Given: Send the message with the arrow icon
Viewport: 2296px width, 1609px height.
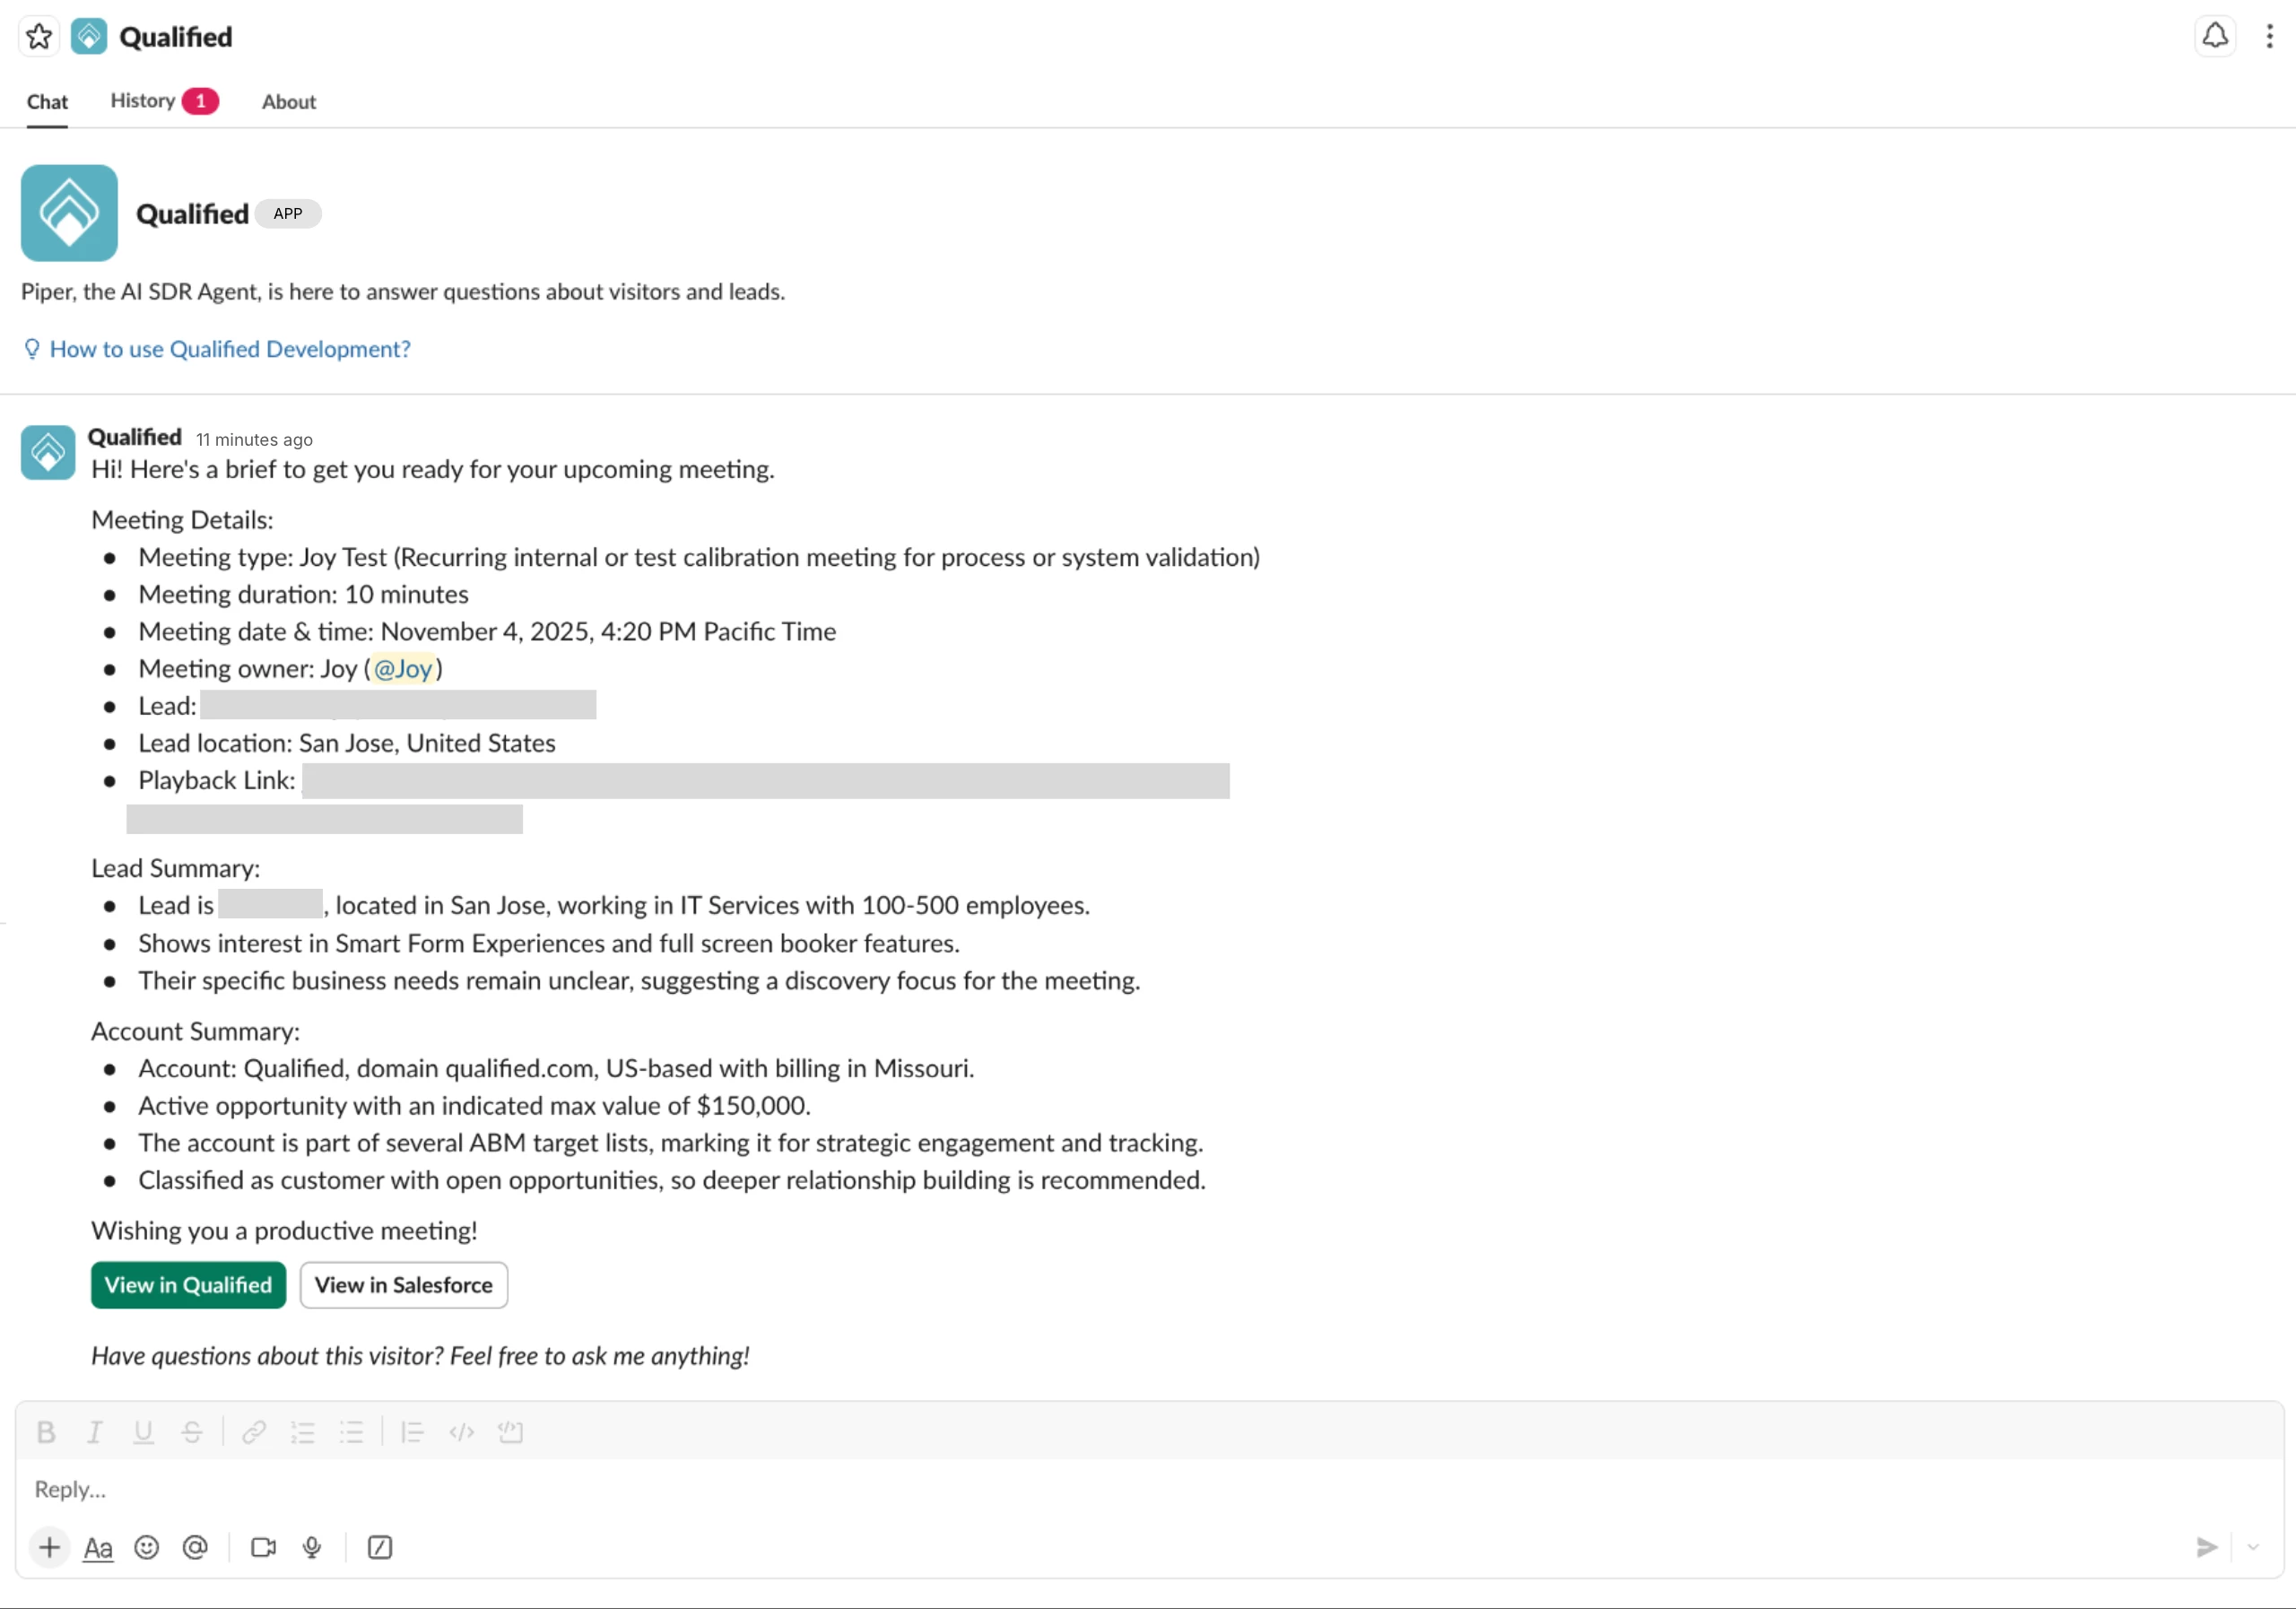Looking at the screenshot, I should (2207, 1548).
